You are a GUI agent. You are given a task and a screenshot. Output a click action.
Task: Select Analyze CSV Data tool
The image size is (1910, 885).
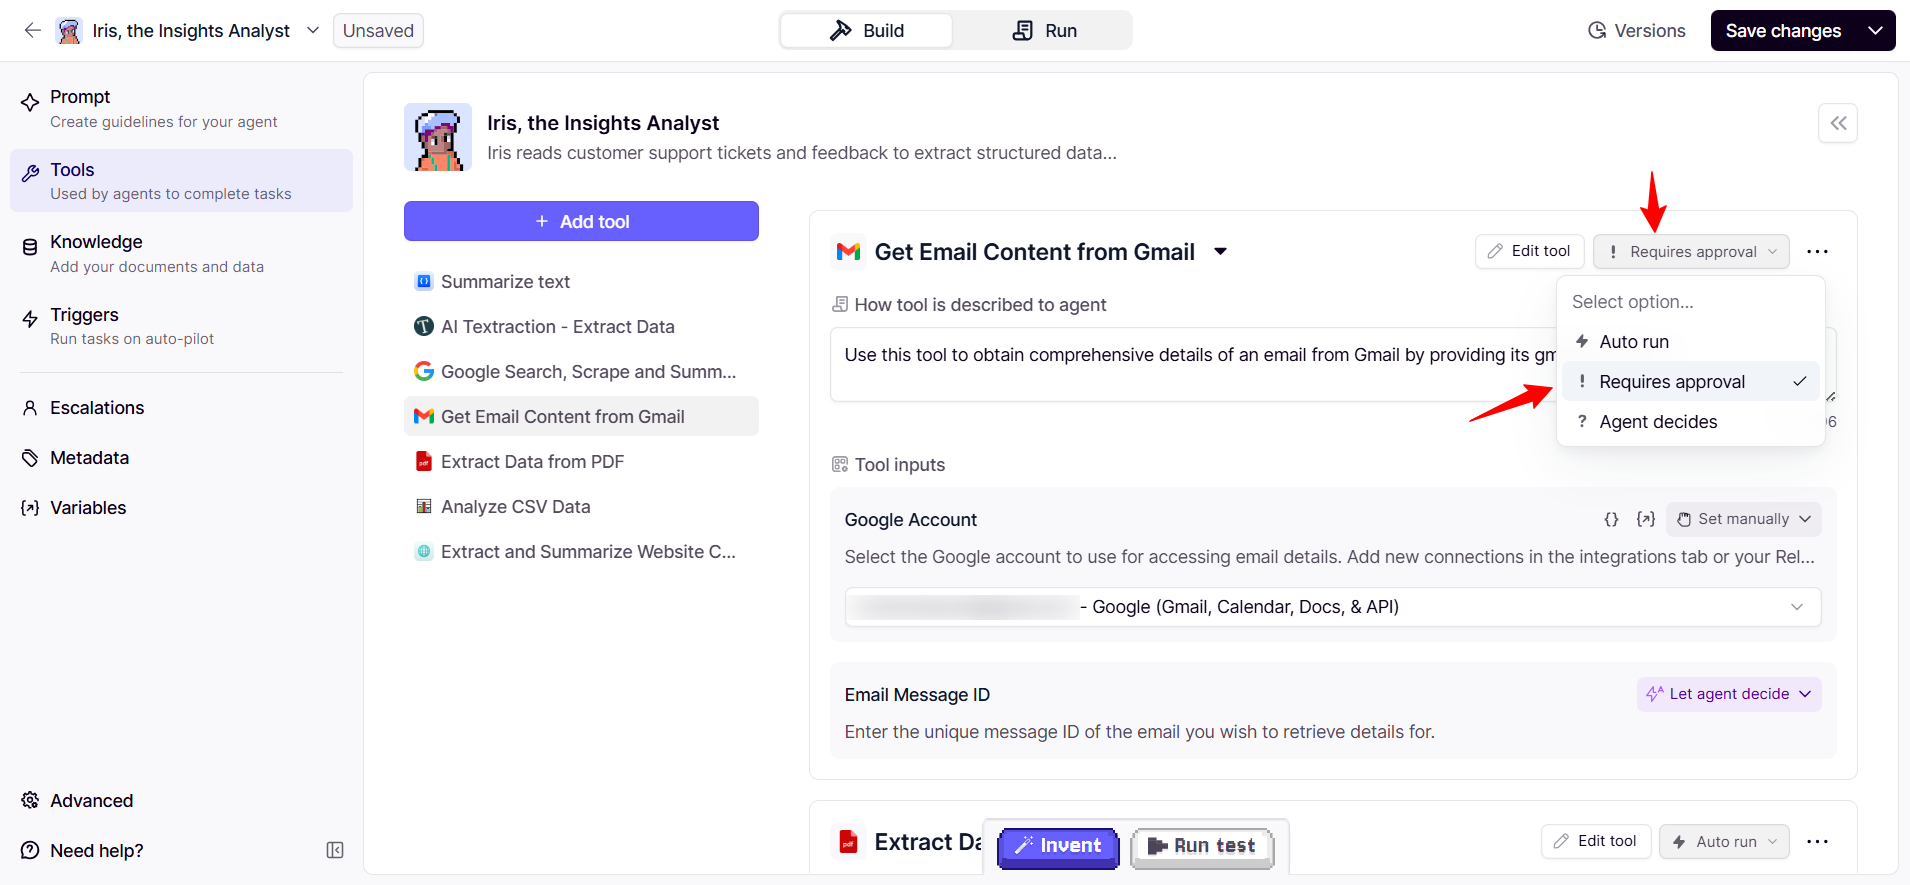[x=581, y=507]
